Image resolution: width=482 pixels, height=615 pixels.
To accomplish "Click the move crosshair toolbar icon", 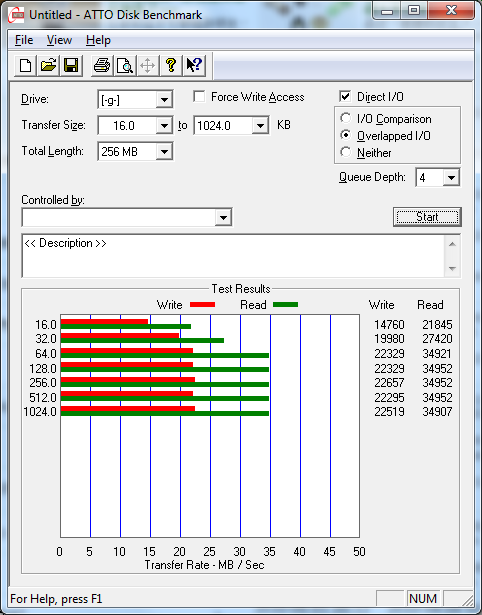I will click(x=147, y=65).
